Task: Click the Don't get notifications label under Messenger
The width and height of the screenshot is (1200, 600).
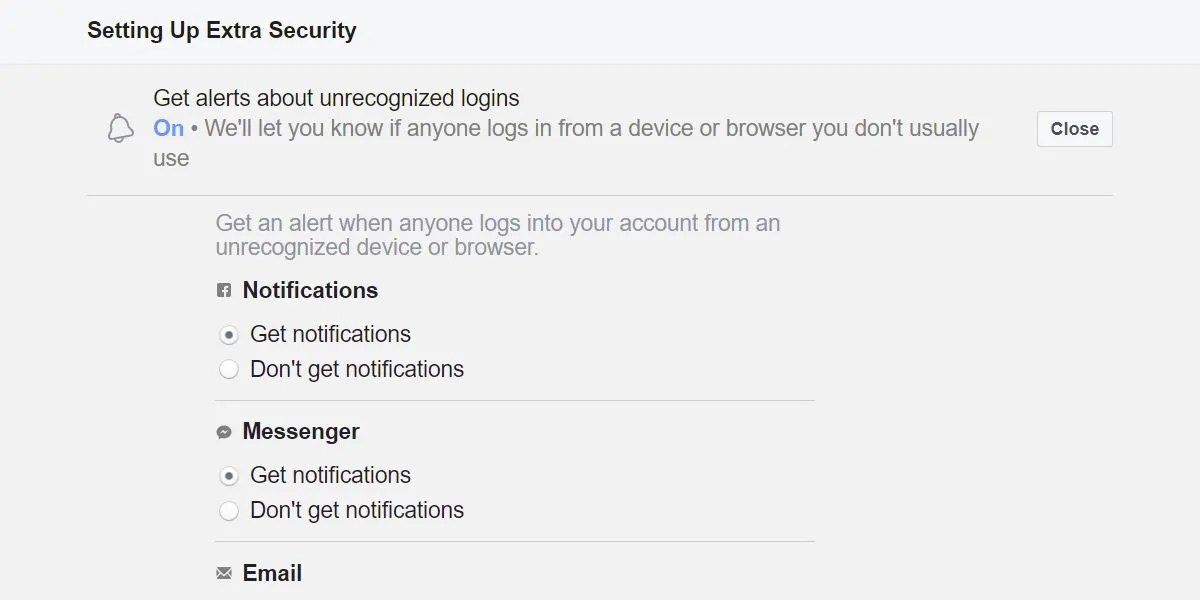Action: (x=356, y=510)
